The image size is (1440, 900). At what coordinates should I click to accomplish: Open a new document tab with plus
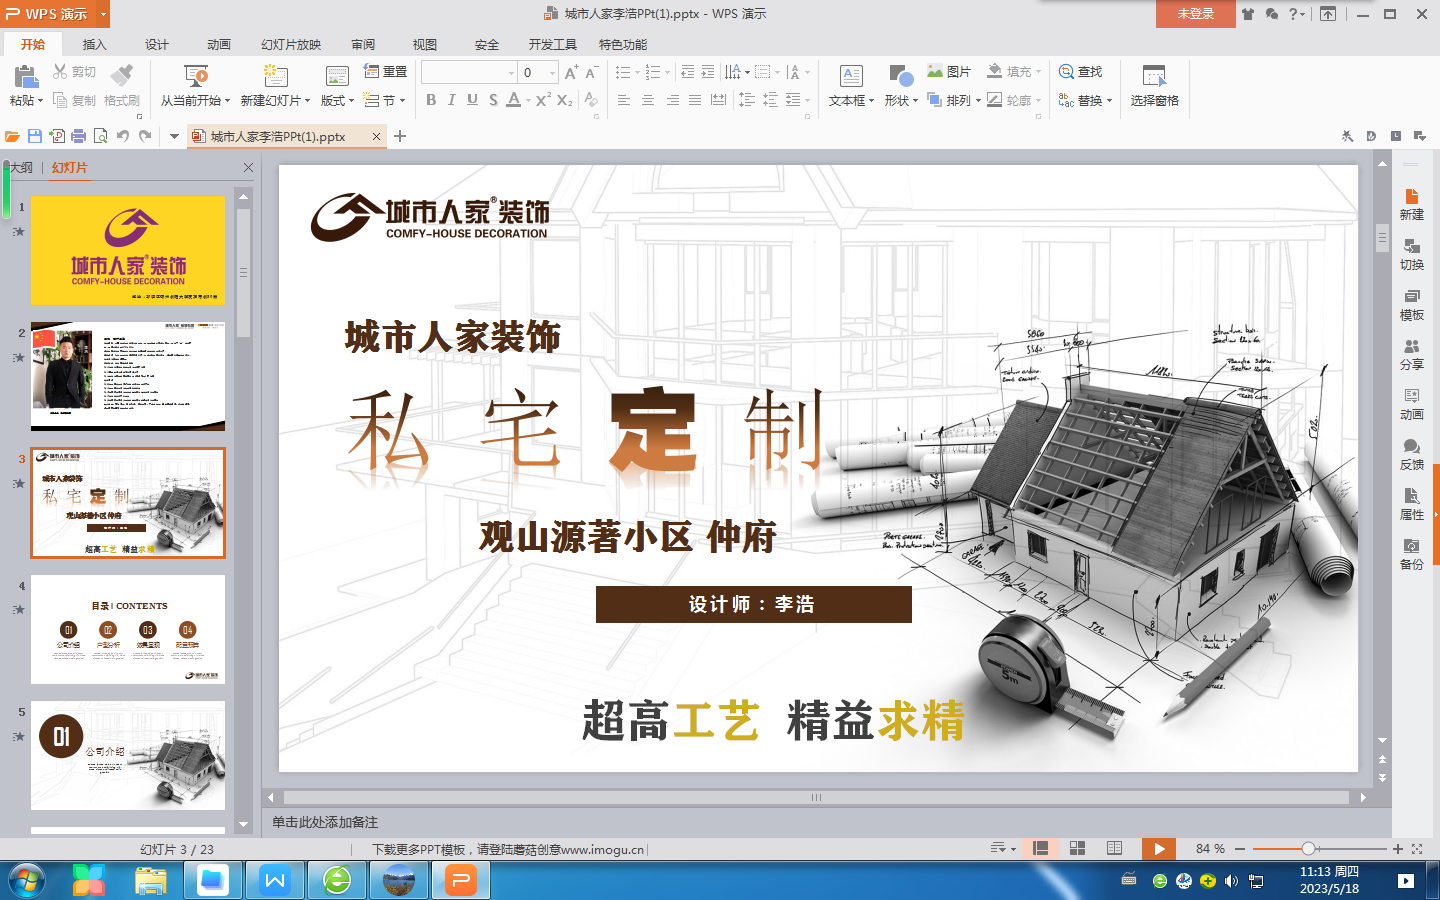coord(400,136)
